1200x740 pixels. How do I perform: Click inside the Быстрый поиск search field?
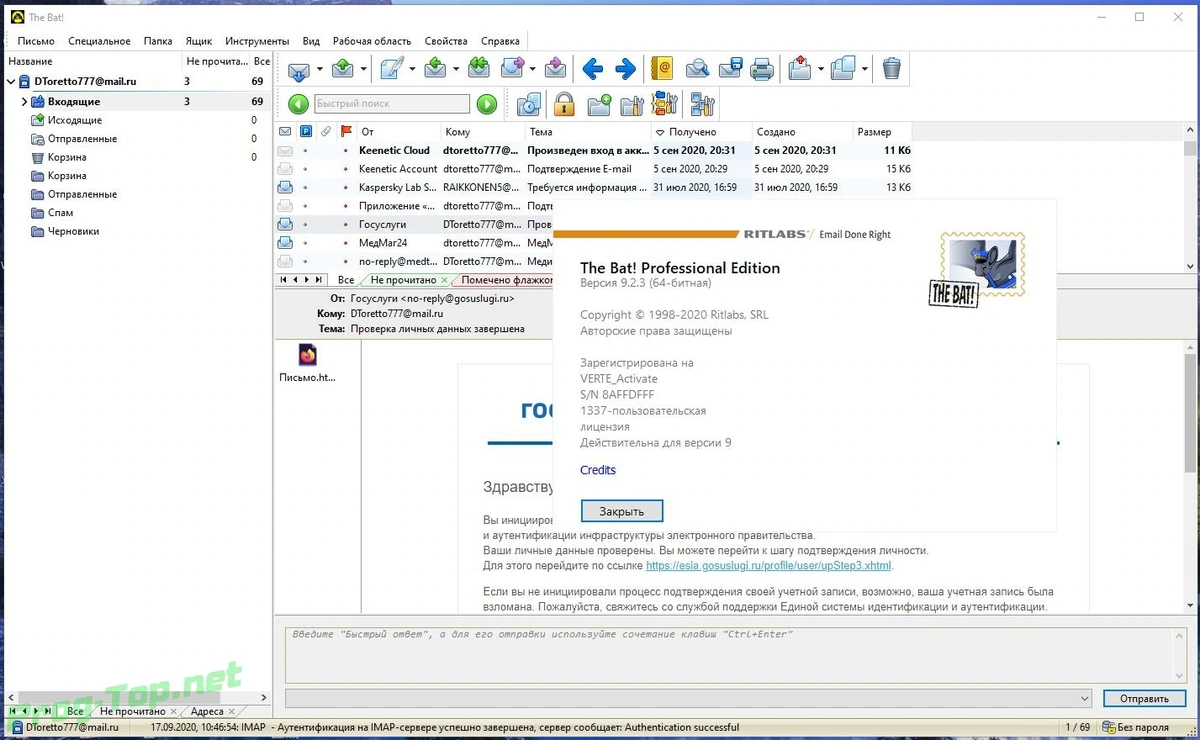[x=391, y=104]
